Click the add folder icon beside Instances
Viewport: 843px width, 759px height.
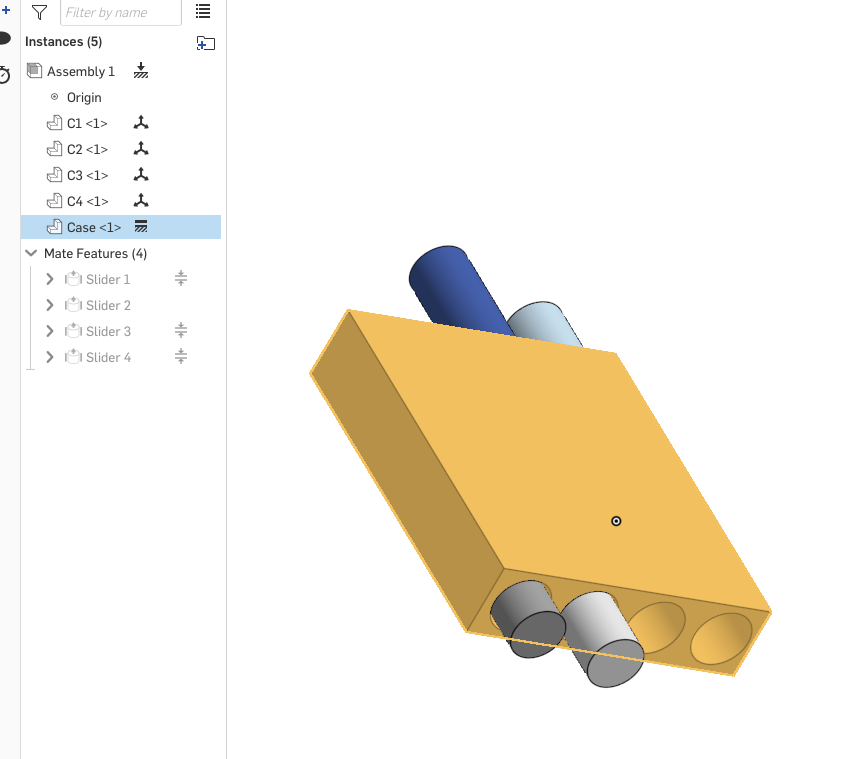(205, 43)
